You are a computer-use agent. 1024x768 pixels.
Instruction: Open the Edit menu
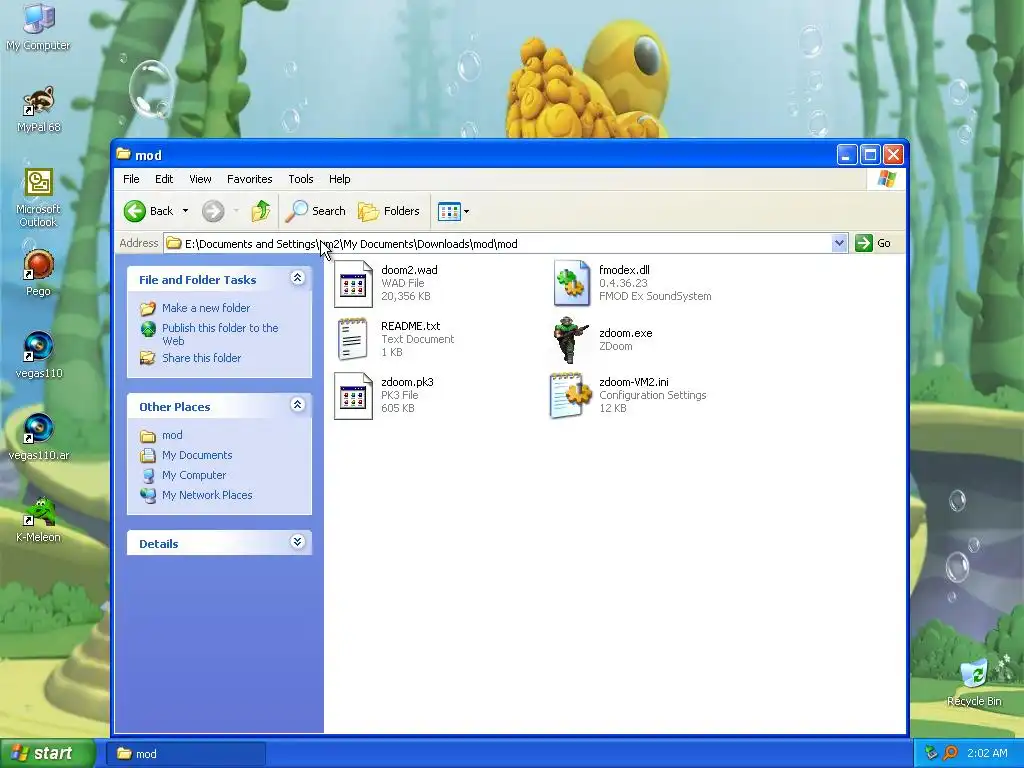click(x=164, y=179)
